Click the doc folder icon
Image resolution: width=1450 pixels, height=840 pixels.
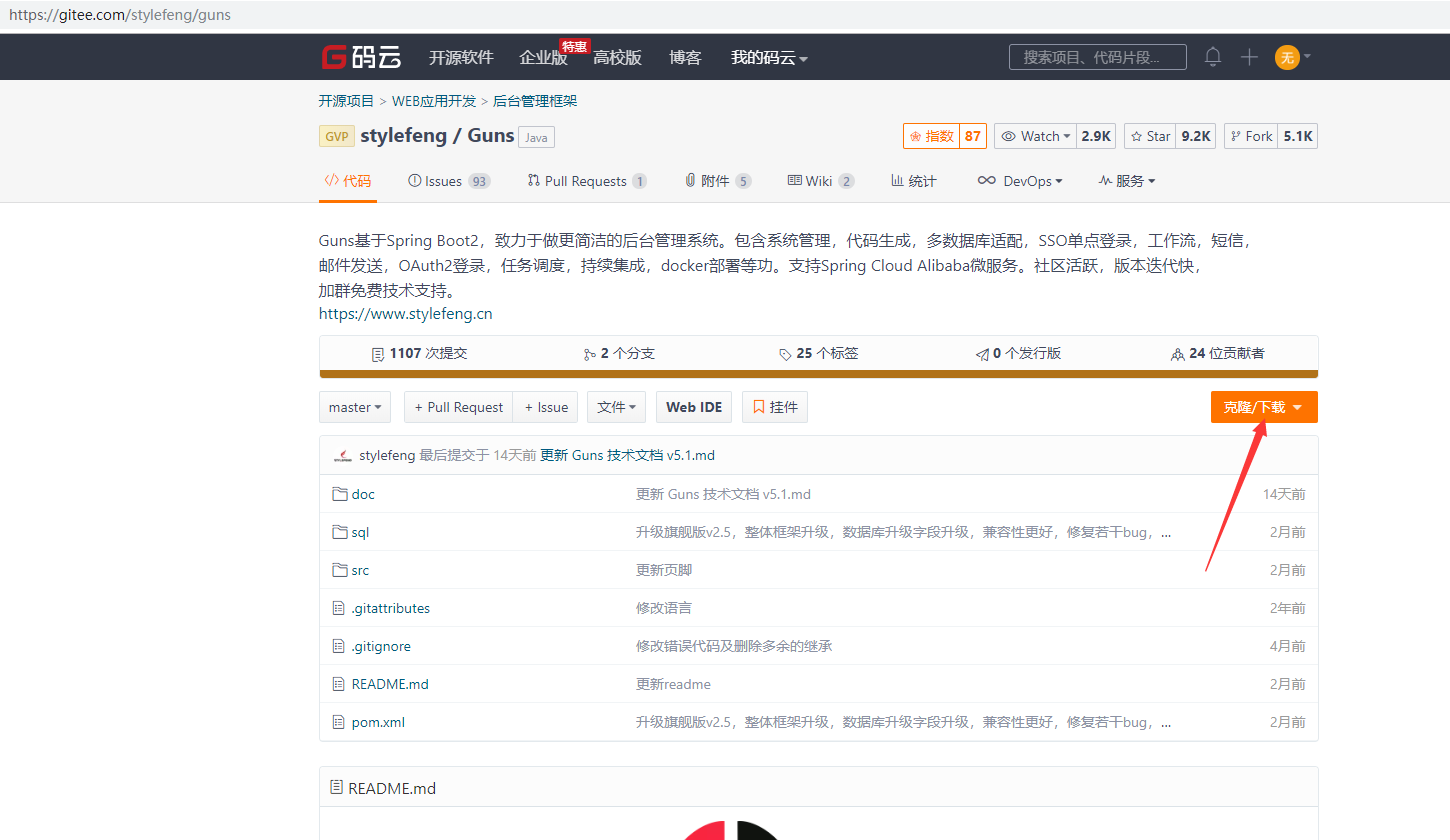[x=340, y=494]
